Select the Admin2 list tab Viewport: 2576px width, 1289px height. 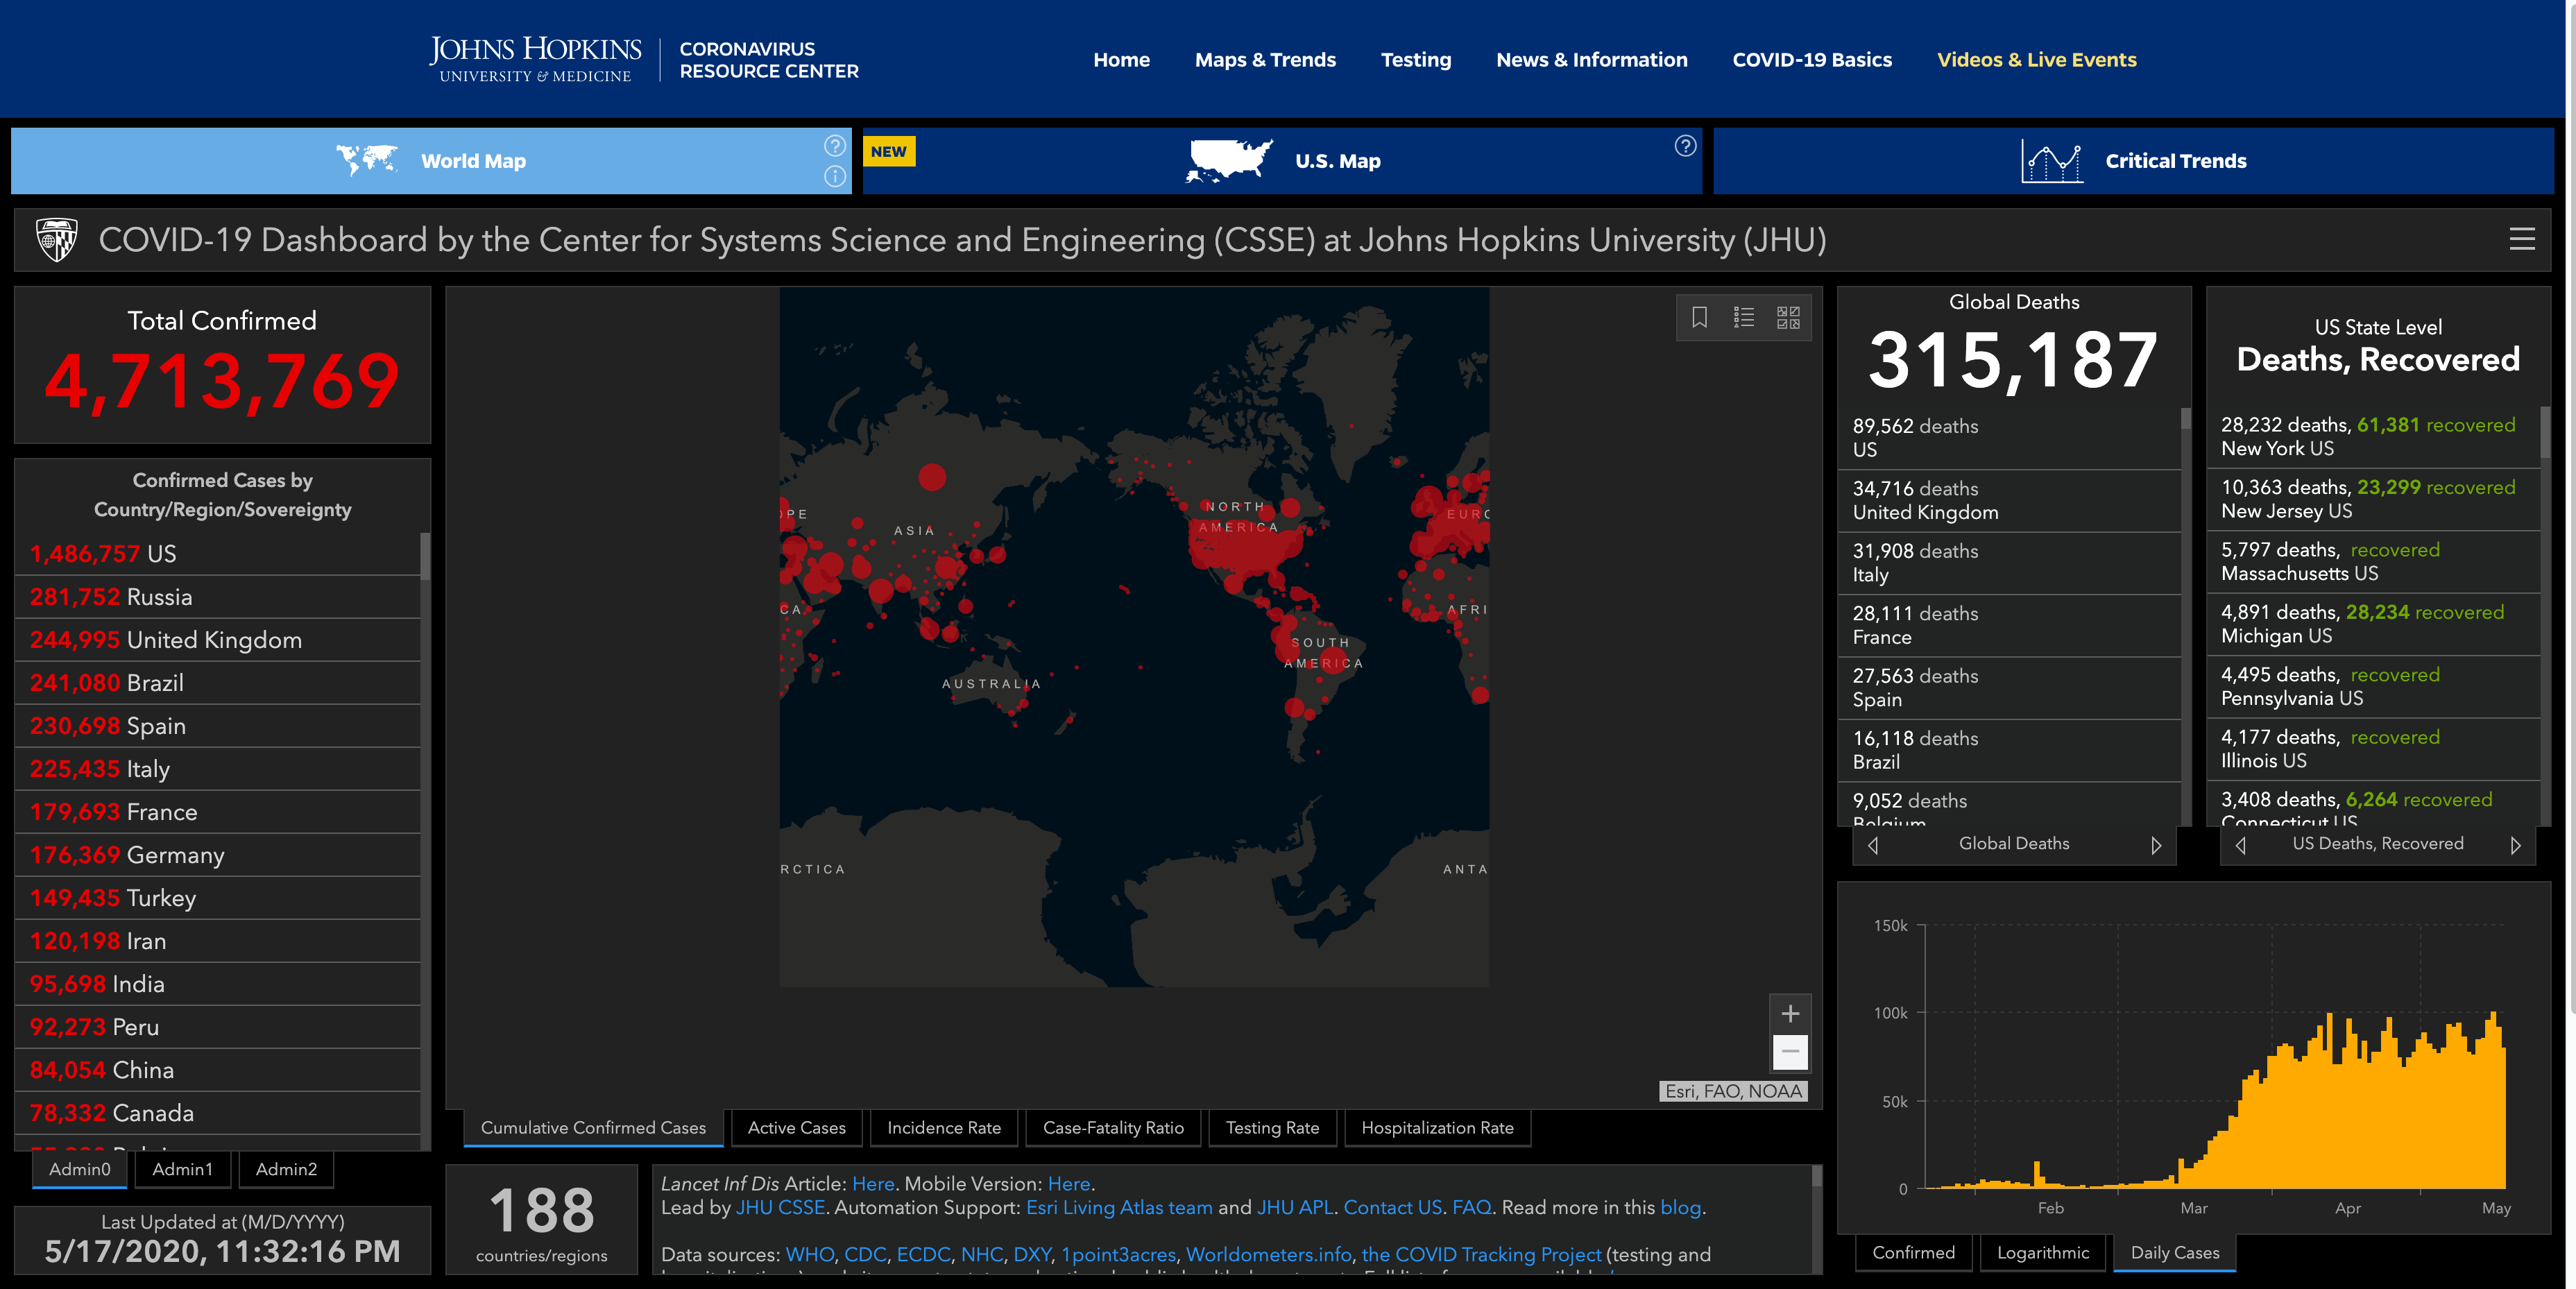click(x=286, y=1169)
